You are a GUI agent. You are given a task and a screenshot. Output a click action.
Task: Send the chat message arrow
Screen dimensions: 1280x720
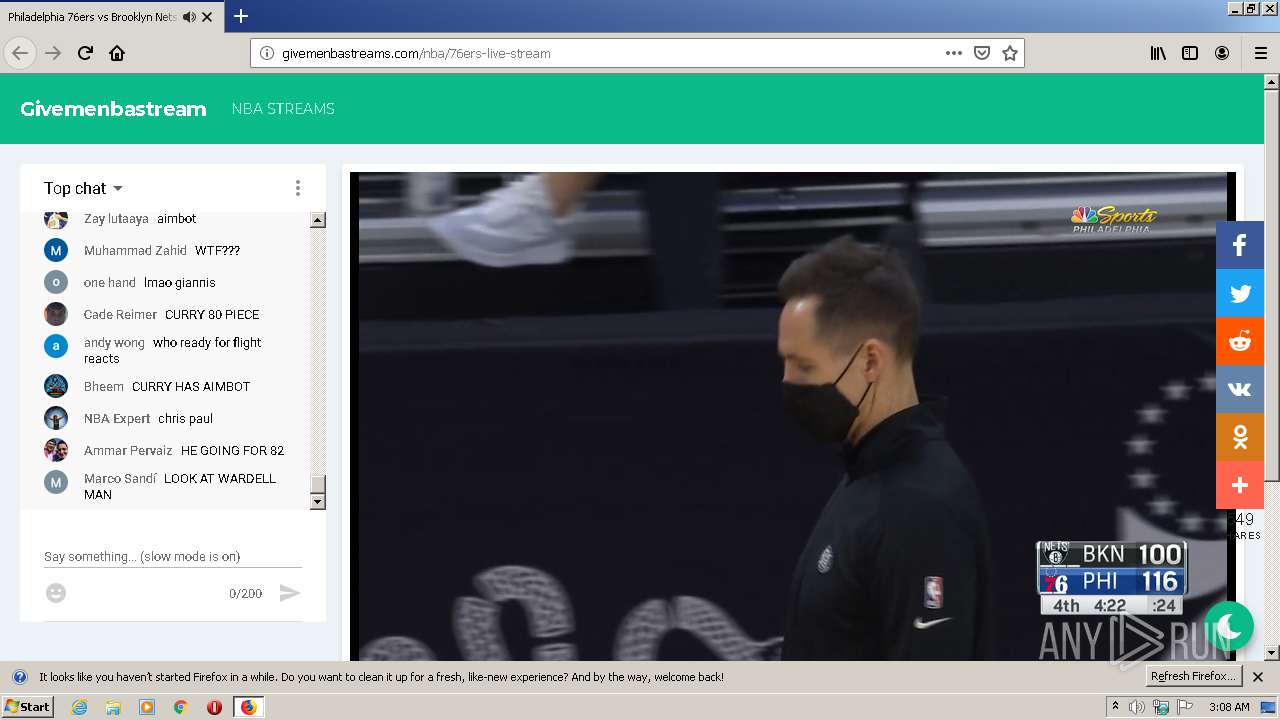coord(289,593)
